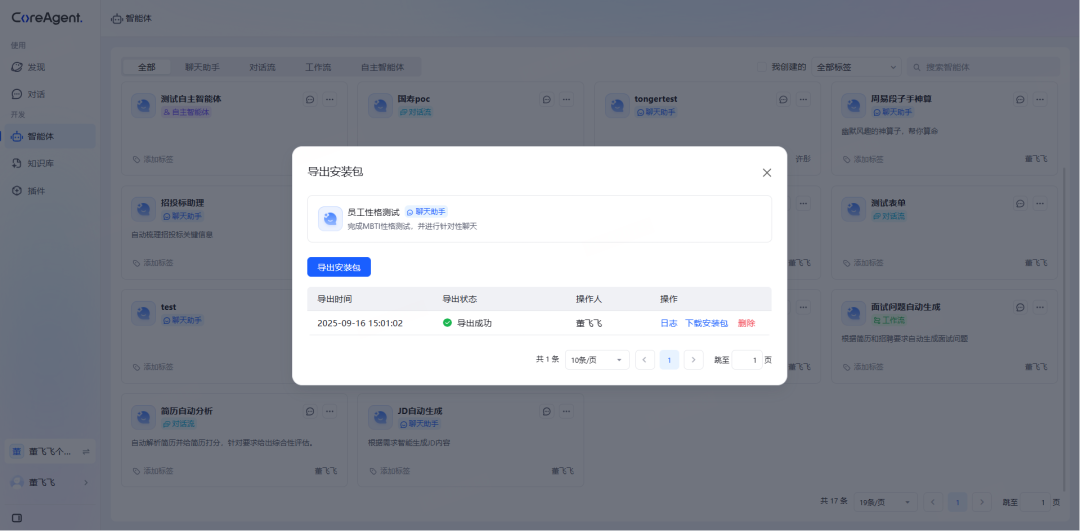Click the CoreAgent logo

(x=47, y=19)
